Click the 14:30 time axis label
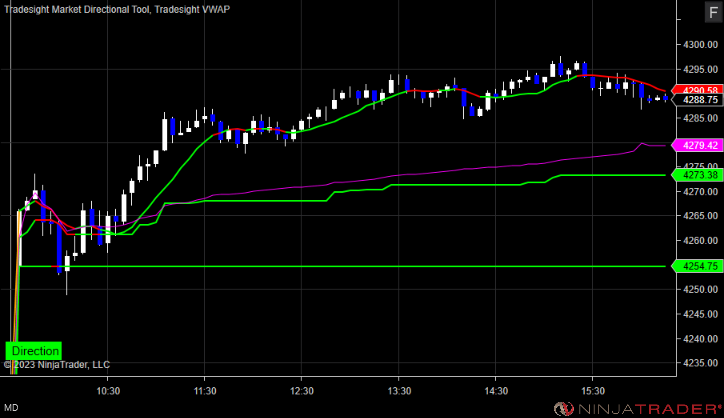724x418 pixels. click(496, 391)
